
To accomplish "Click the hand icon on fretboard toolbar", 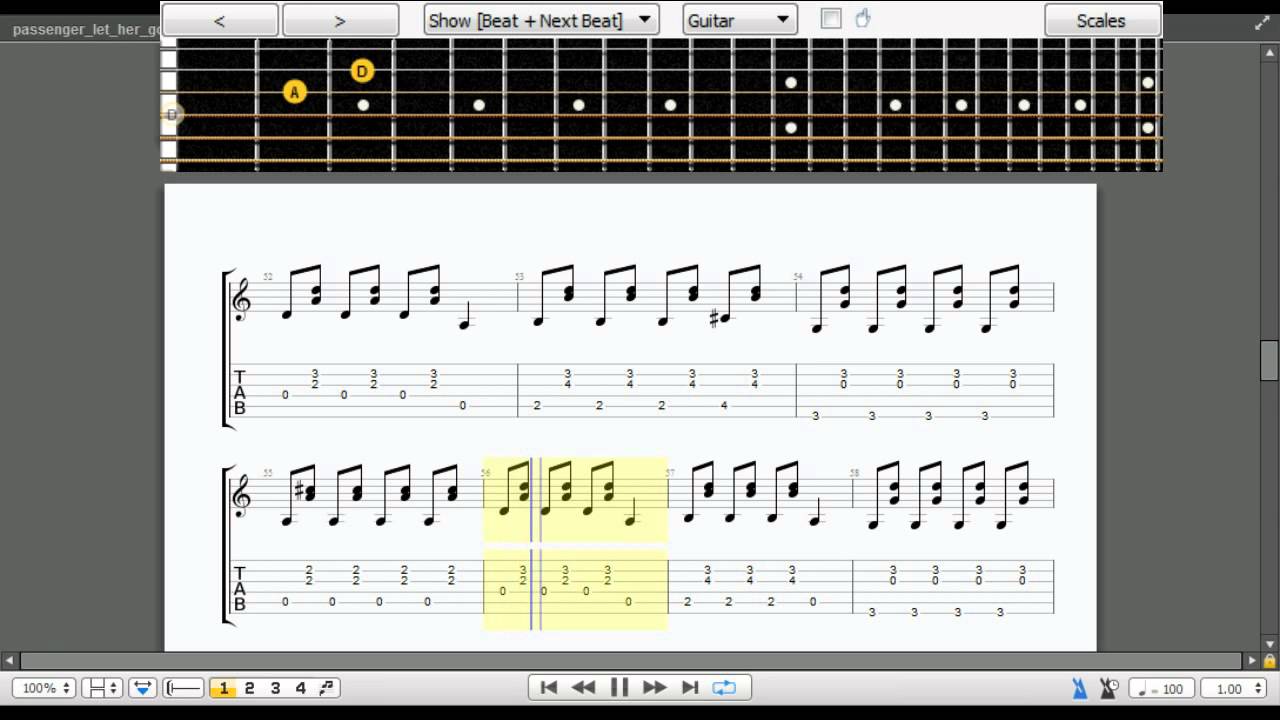I will point(863,19).
